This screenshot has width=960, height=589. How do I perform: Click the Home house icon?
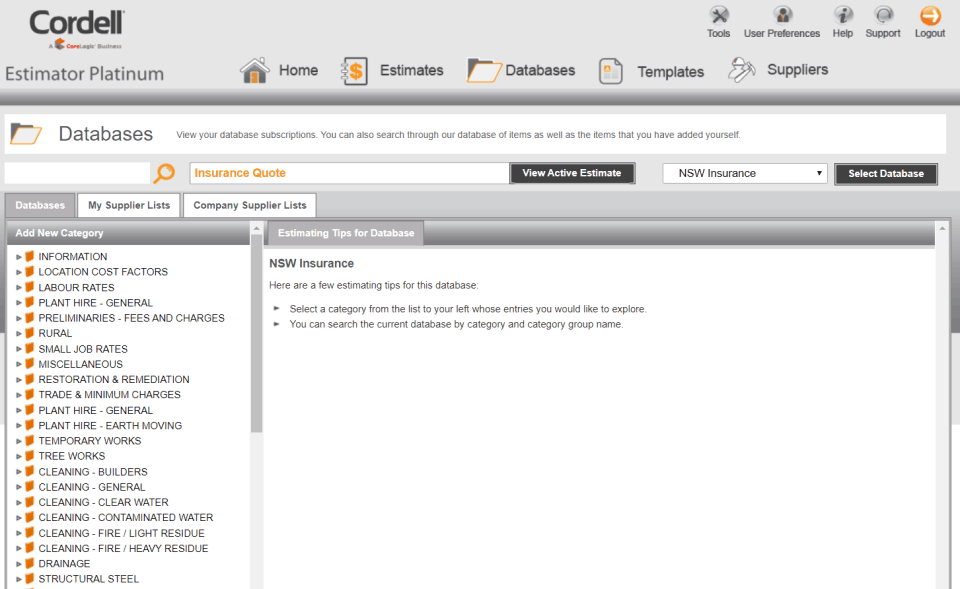click(x=255, y=70)
